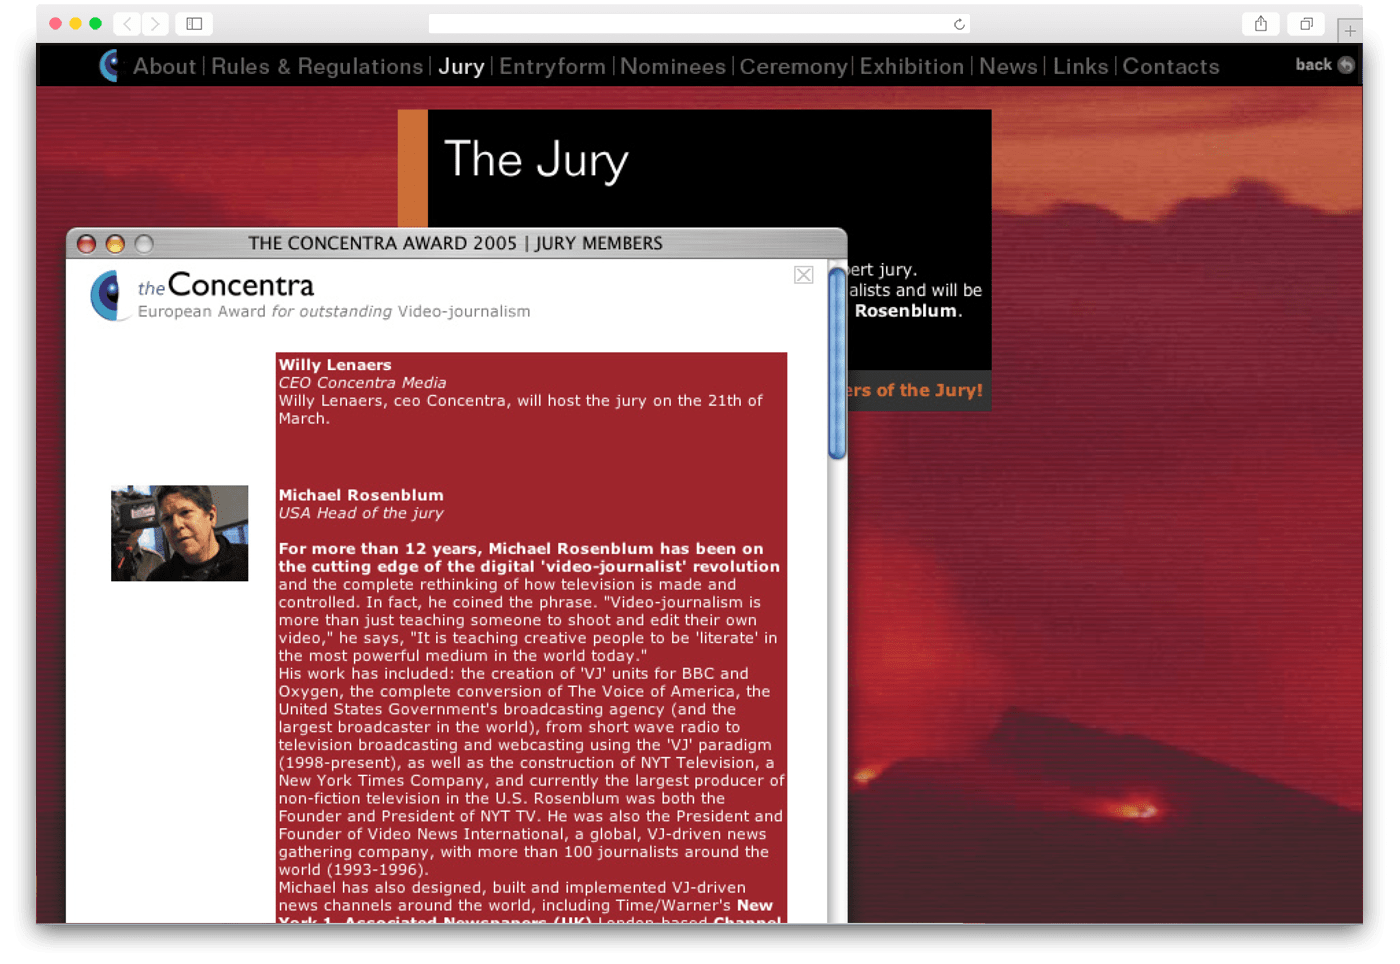Select Contacts in the navigation bar
This screenshot has height=964, width=1400.
click(x=1170, y=67)
